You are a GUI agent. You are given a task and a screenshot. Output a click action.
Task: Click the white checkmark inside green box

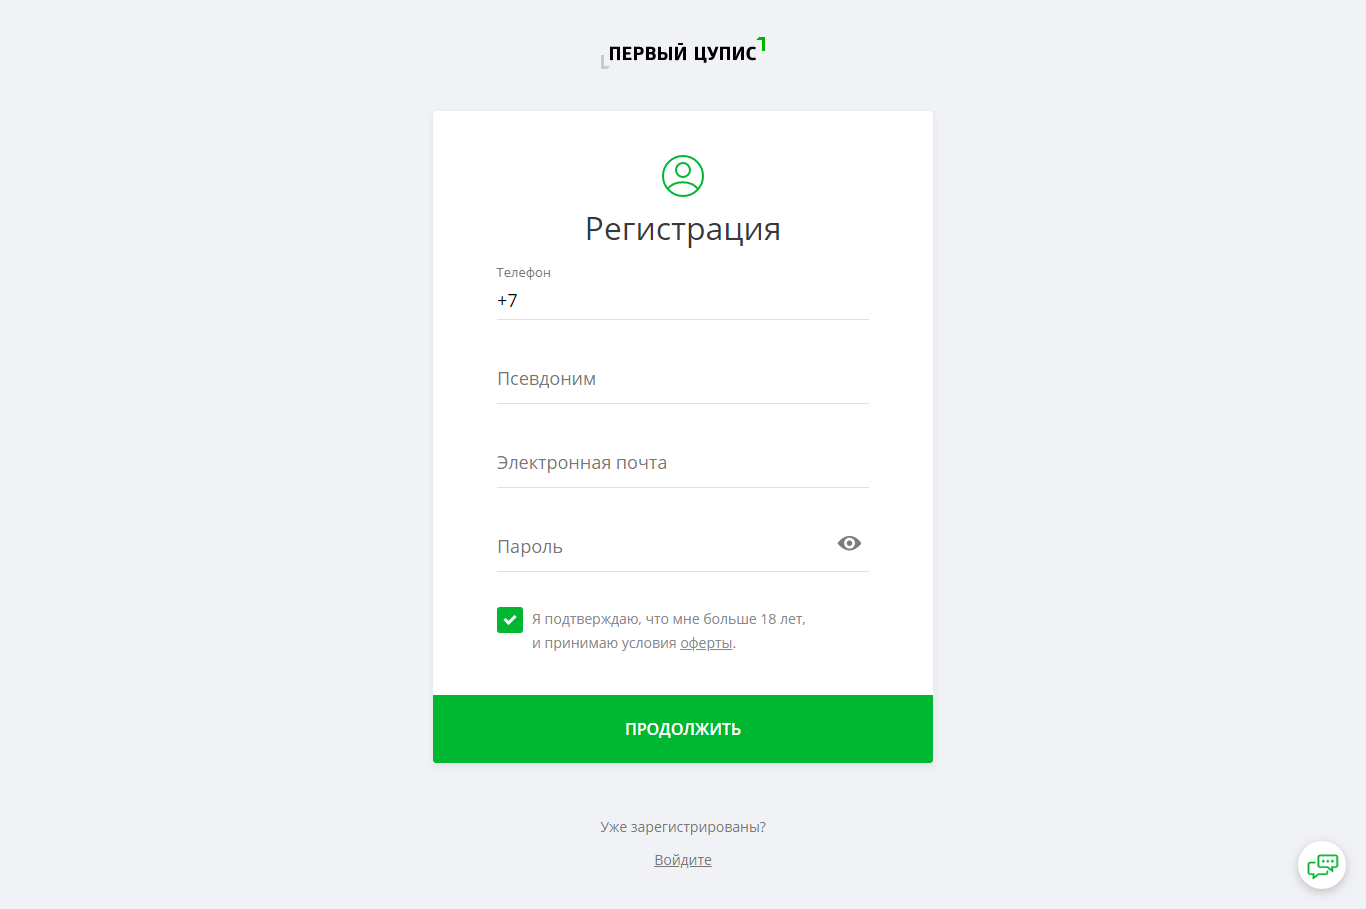pyautogui.click(x=510, y=620)
